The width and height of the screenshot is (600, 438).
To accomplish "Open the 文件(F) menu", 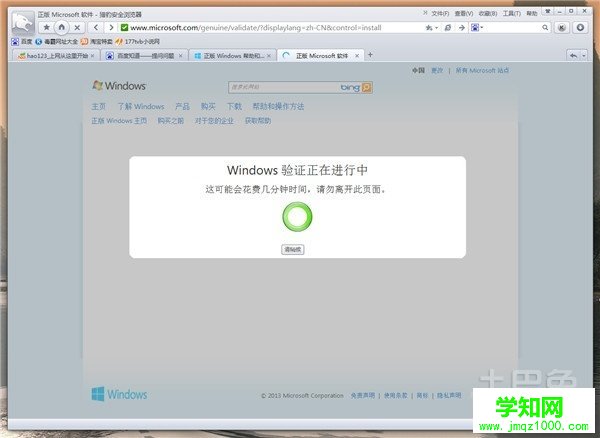I will pos(440,13).
